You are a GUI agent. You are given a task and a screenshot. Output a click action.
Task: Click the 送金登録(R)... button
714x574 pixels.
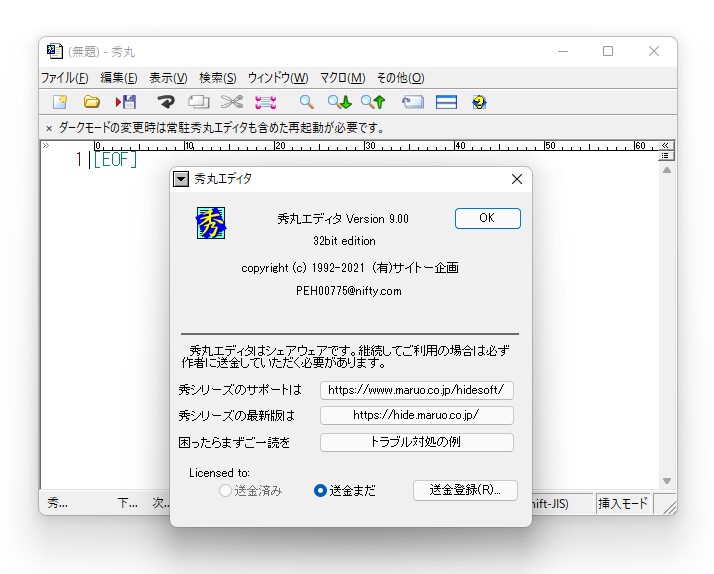coord(465,490)
